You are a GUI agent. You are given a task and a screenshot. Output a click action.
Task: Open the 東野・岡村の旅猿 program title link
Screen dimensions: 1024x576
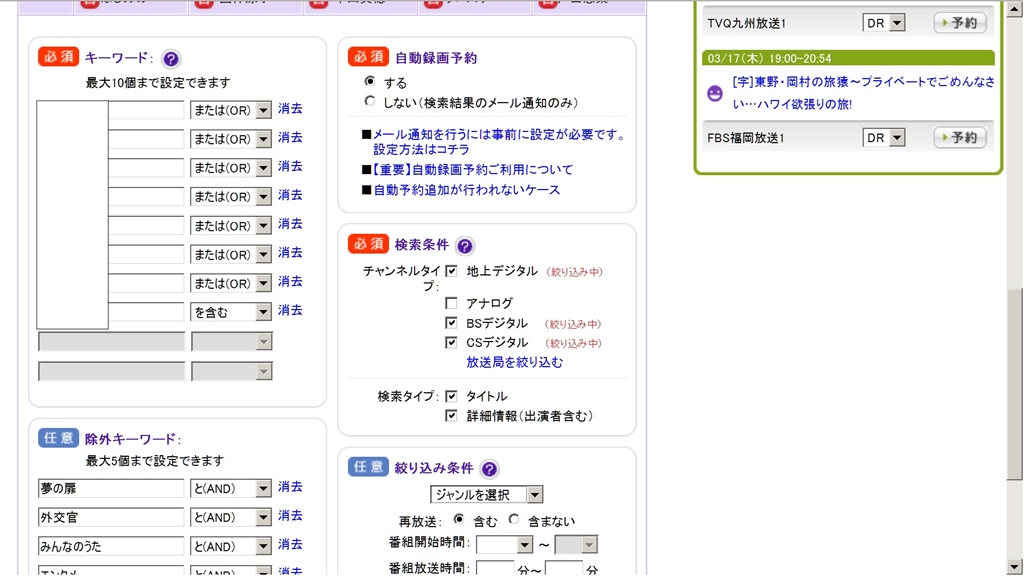[x=863, y=93]
